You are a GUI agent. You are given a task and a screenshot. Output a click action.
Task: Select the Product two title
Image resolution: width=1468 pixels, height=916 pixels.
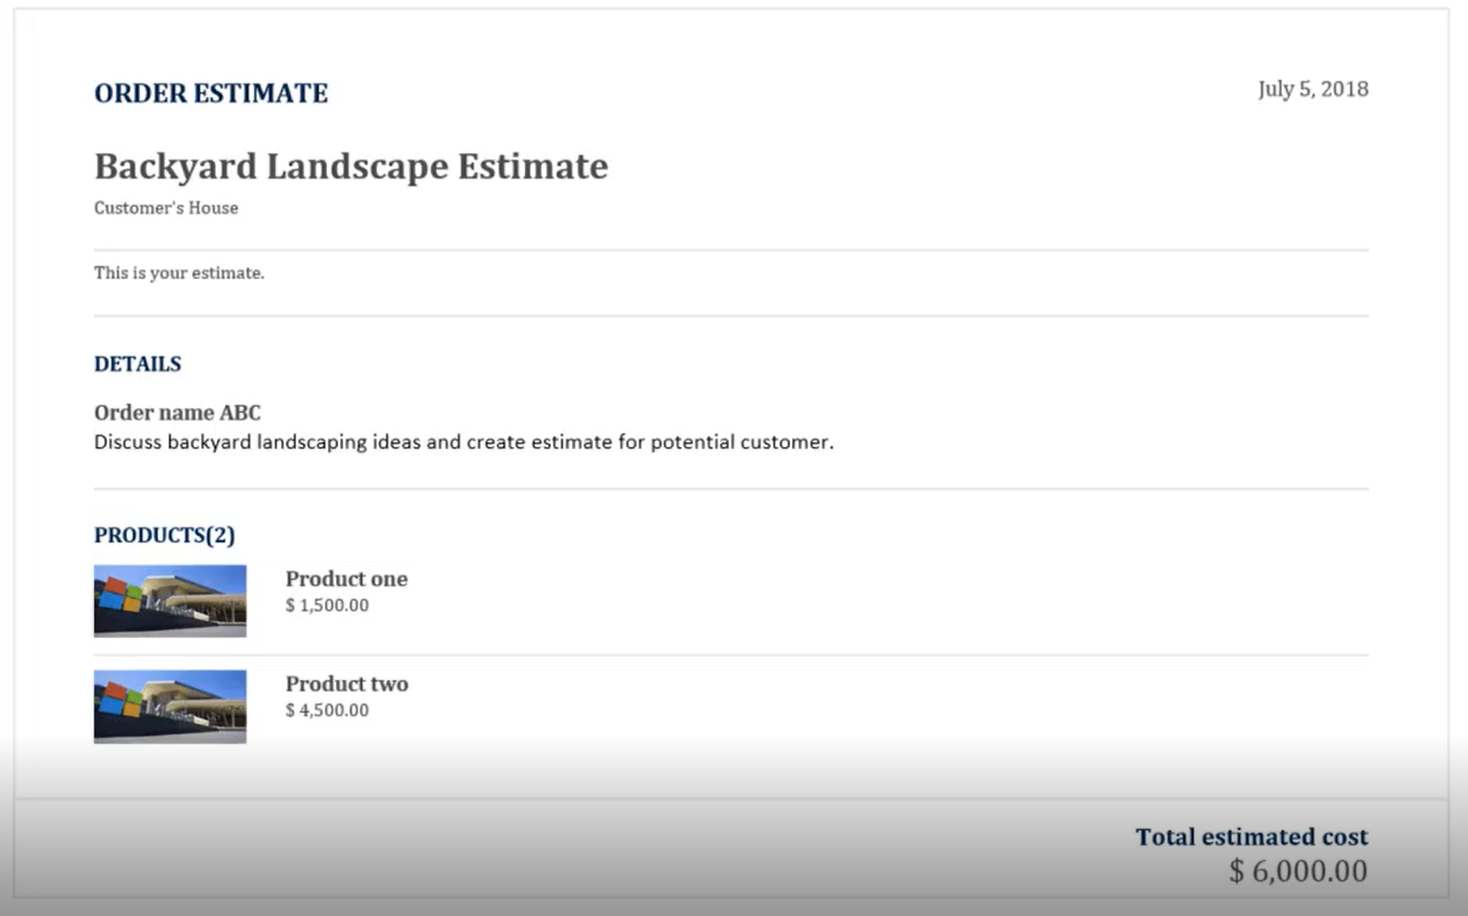click(346, 684)
